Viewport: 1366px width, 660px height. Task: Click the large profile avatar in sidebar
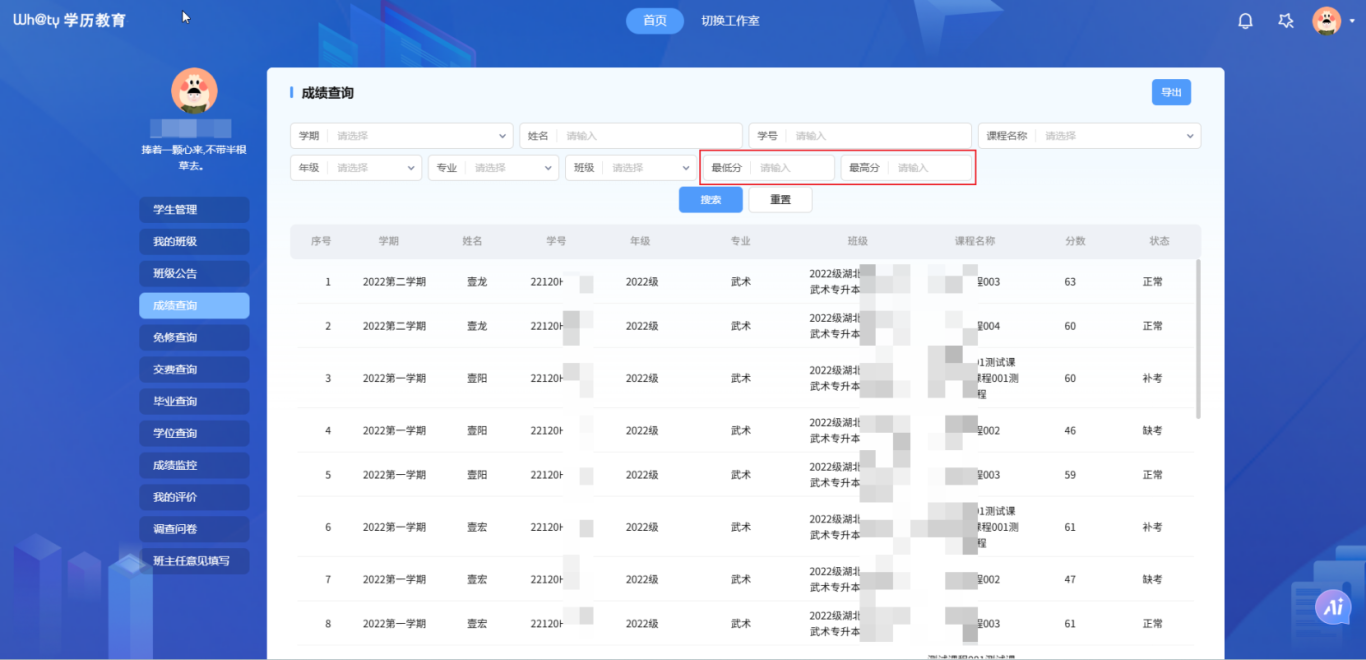194,91
